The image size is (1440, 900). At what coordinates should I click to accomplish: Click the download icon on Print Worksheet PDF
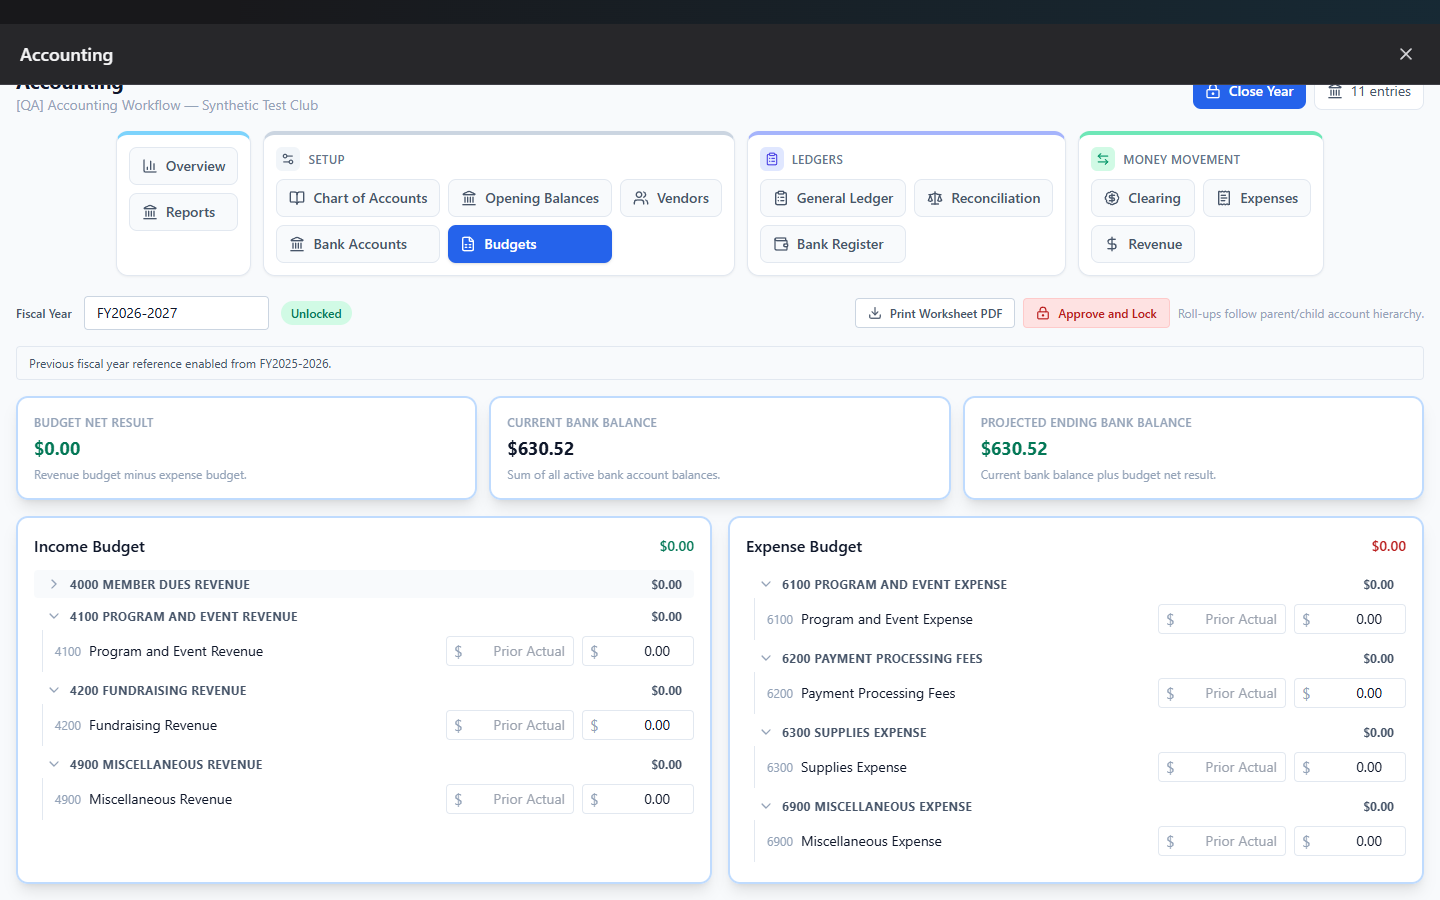tap(875, 313)
